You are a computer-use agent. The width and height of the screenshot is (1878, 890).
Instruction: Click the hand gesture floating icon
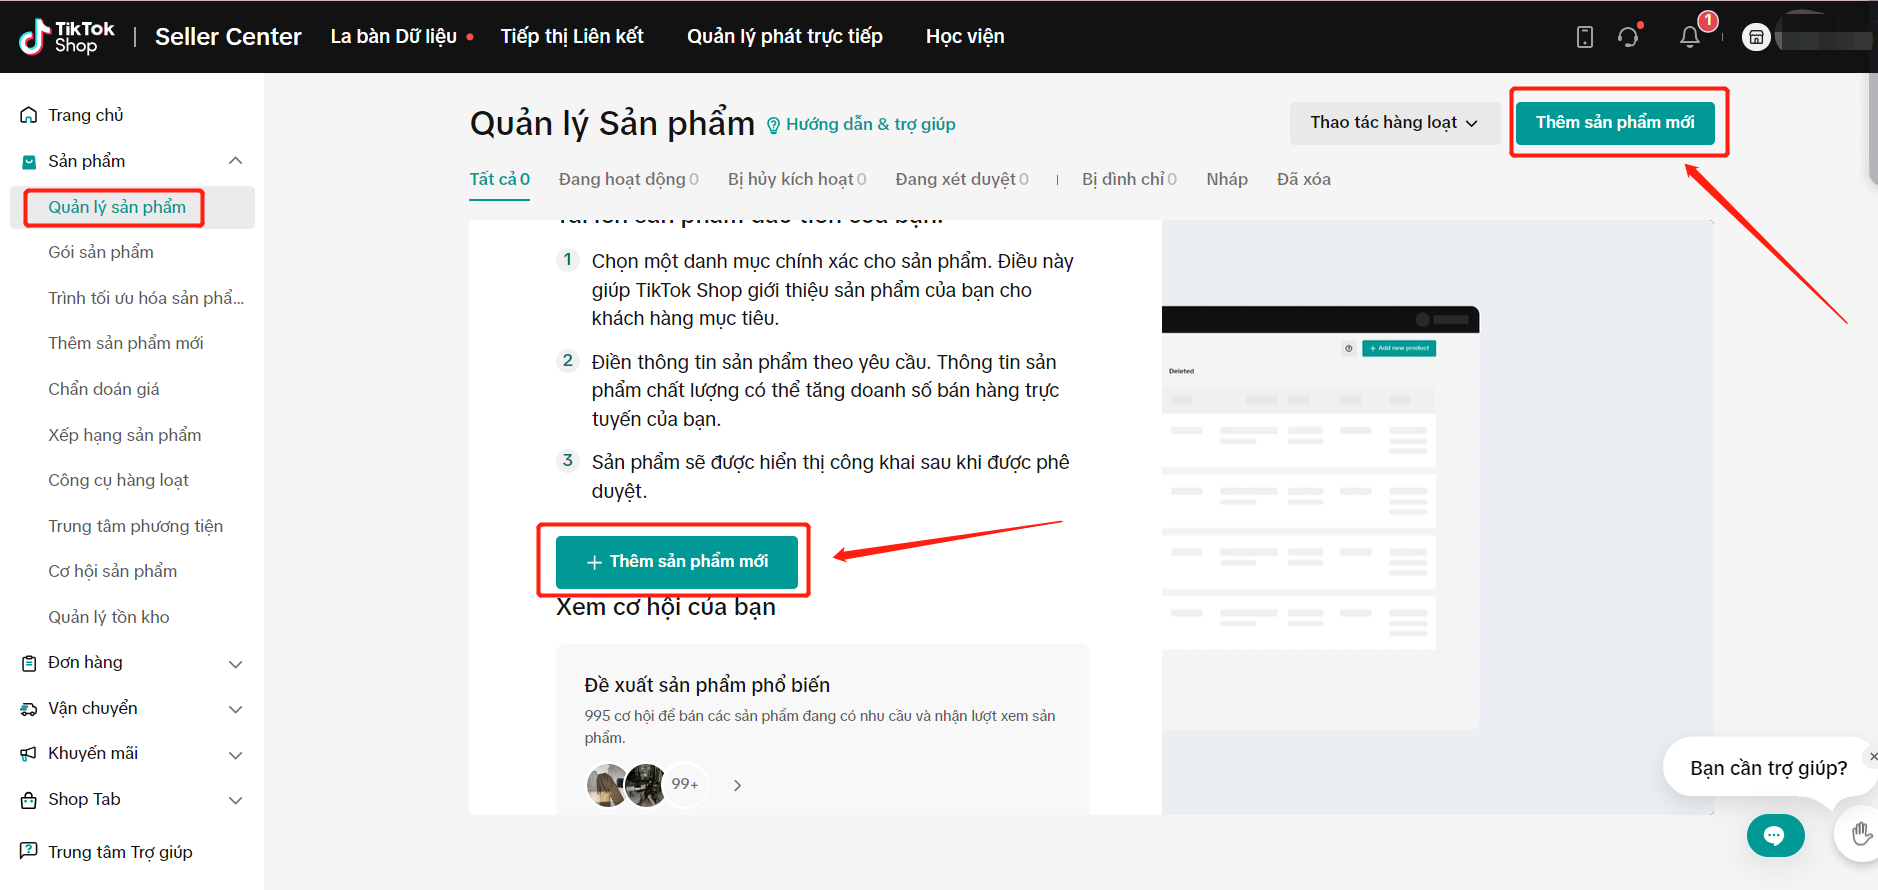[x=1860, y=833]
